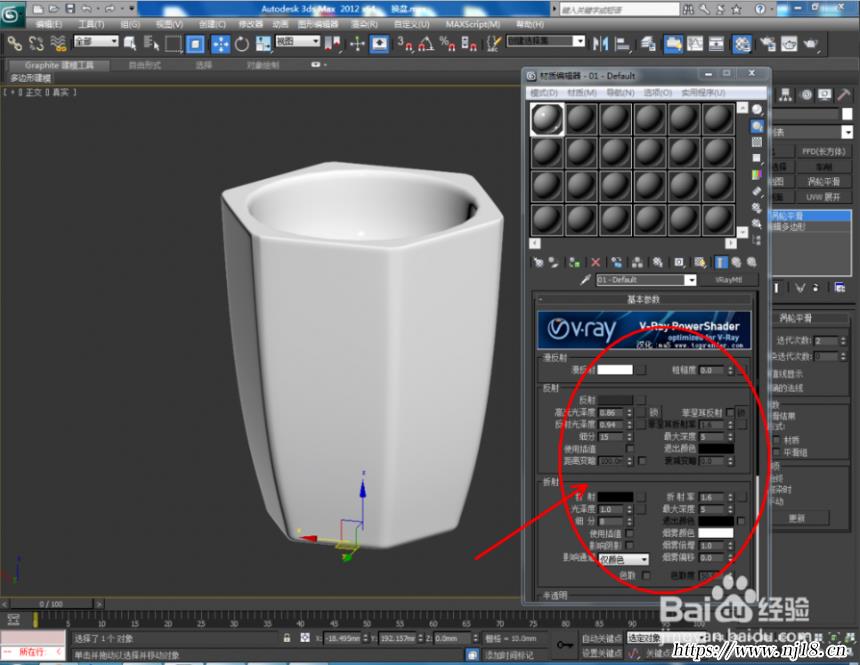Activate the Select and Move tool
Screen dimensions: 860x665
(x=220, y=44)
